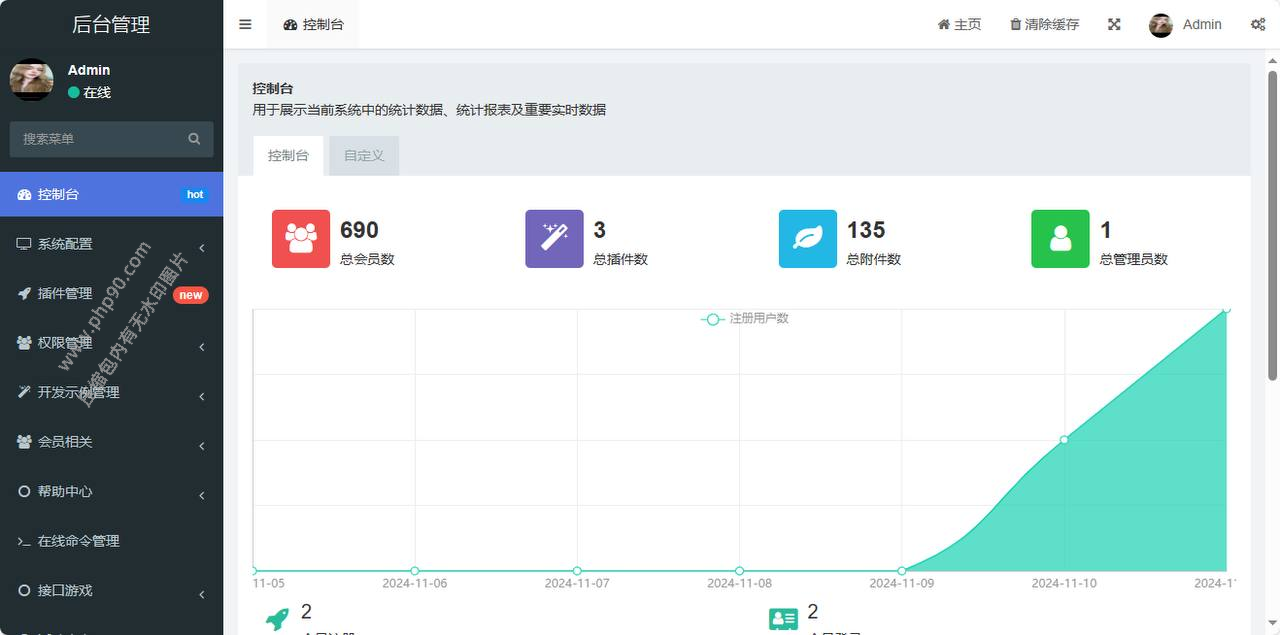Click the fullscreen expand icon
The width and height of the screenshot is (1280, 635).
[x=1114, y=25]
